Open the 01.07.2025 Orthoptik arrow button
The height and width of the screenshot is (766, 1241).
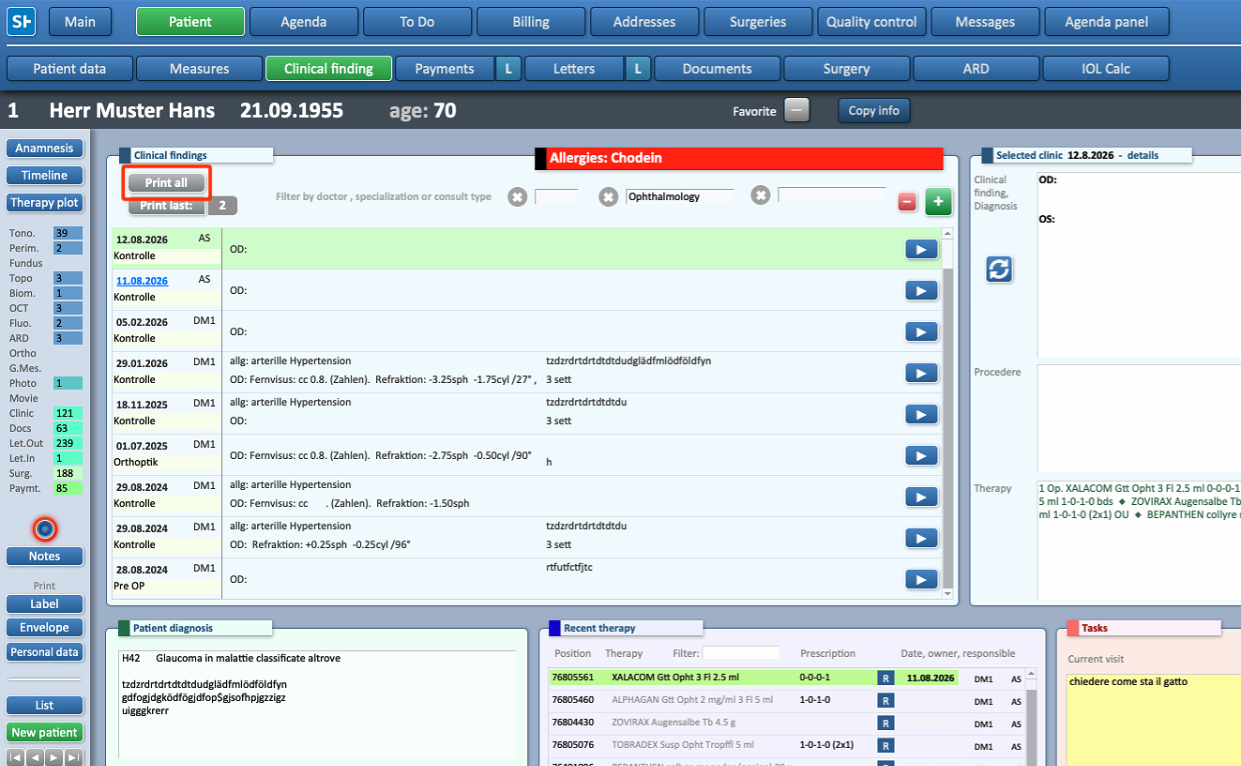coord(921,455)
